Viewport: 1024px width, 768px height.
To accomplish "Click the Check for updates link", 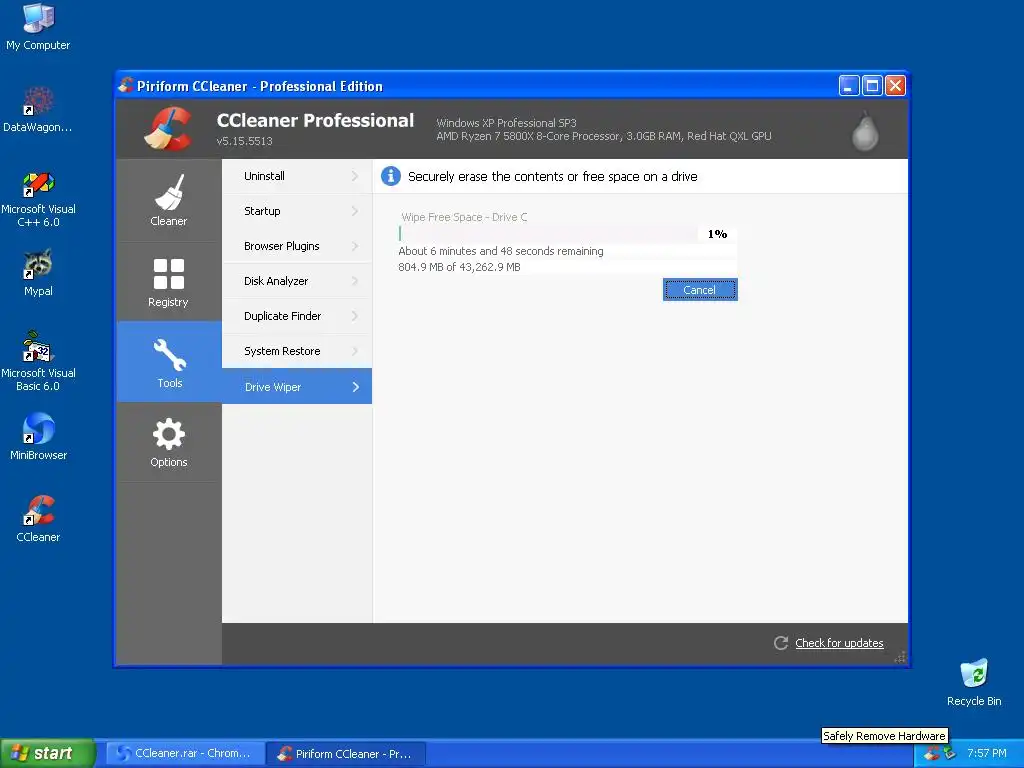I will [x=839, y=643].
